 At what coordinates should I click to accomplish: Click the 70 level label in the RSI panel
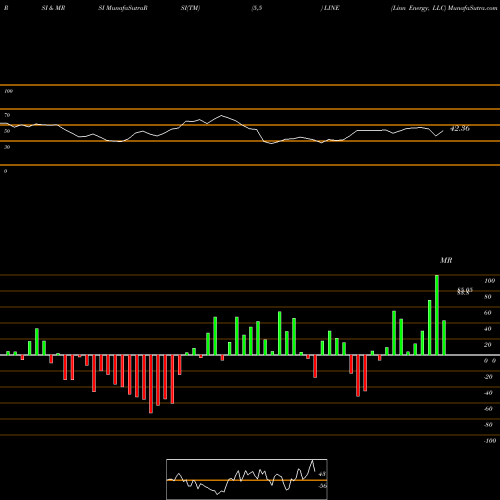point(7,115)
